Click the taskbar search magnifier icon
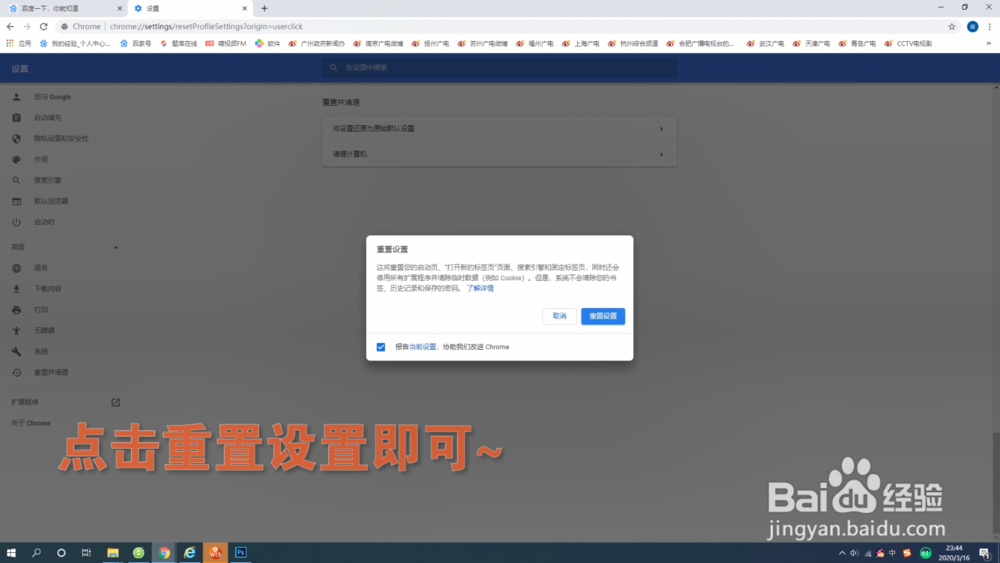This screenshot has width=1000, height=563. click(36, 553)
